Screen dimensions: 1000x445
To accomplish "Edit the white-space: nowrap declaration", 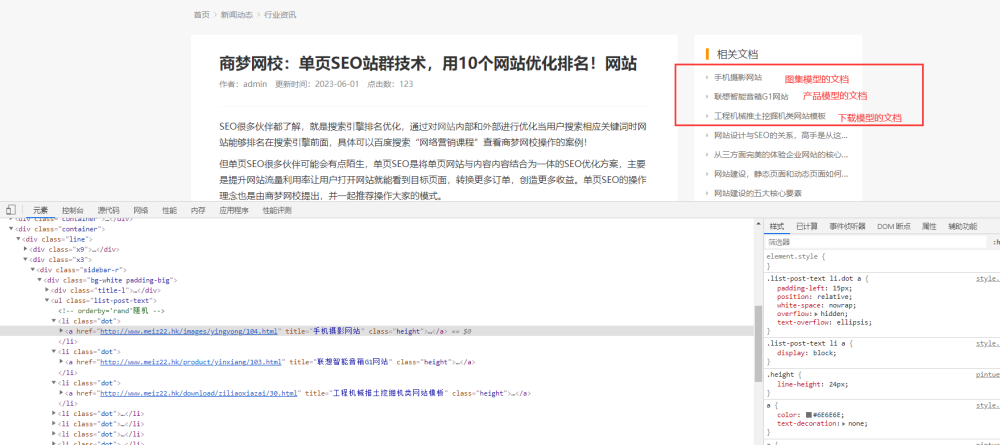I will click(x=814, y=305).
